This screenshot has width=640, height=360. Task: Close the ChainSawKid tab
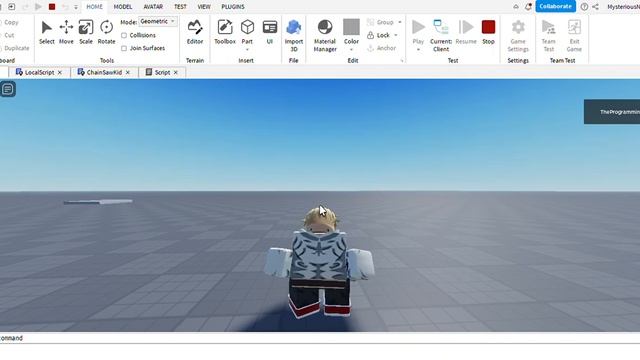click(128, 72)
